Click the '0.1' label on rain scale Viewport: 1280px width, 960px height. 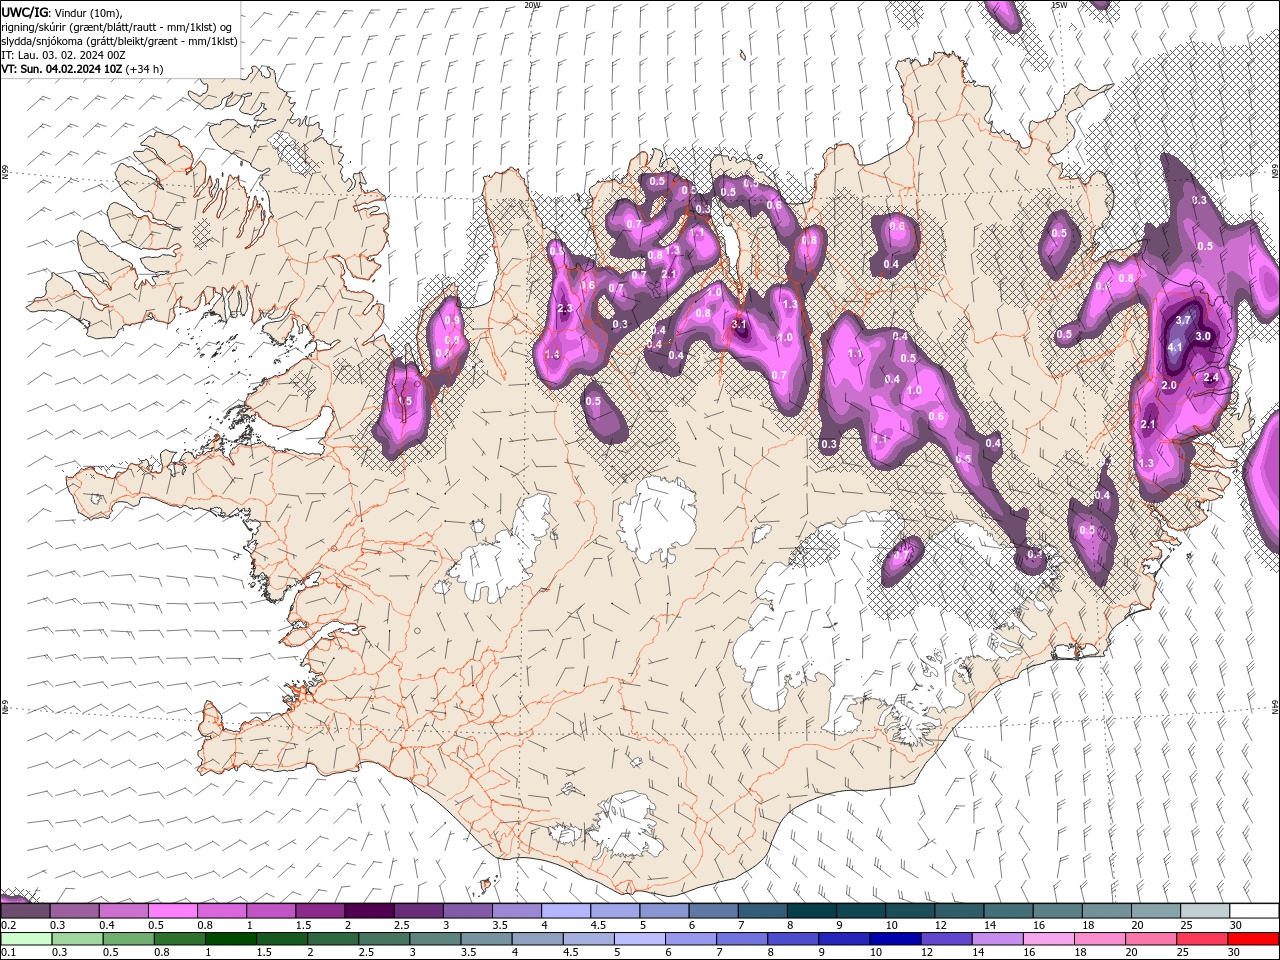9,953
